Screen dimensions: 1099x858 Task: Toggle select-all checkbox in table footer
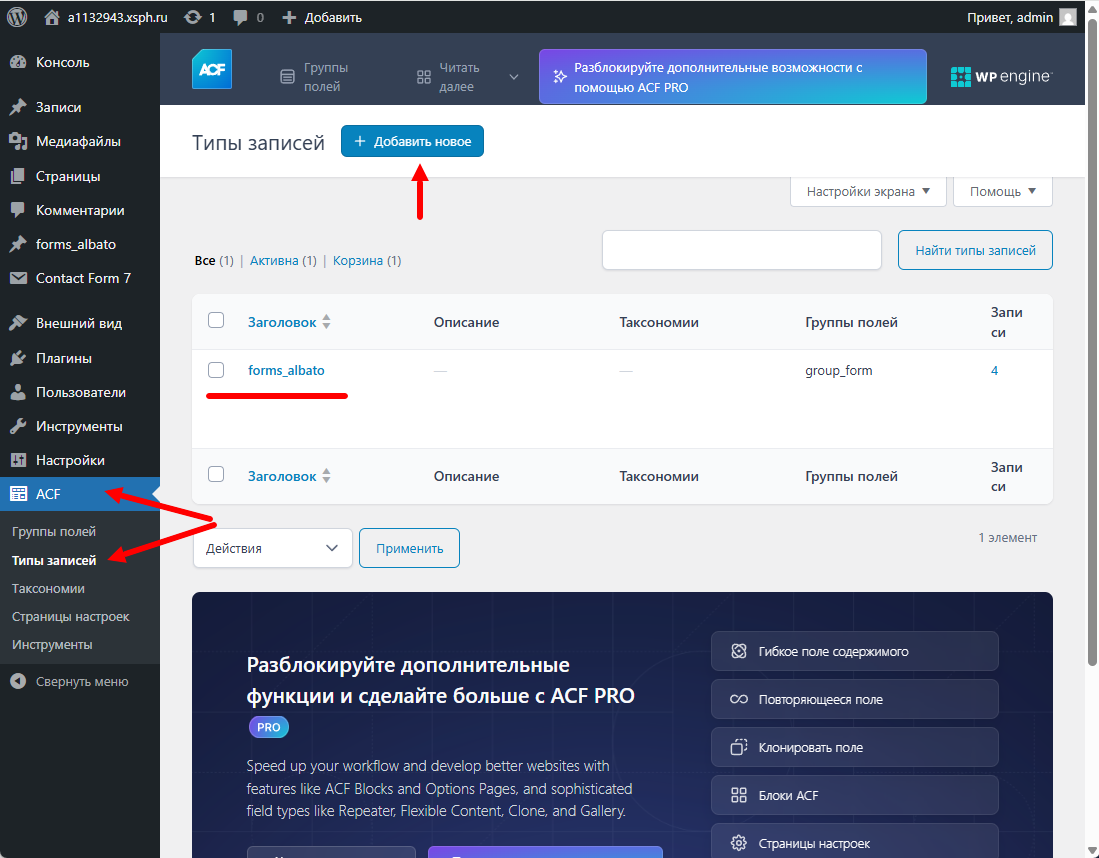tap(216, 474)
